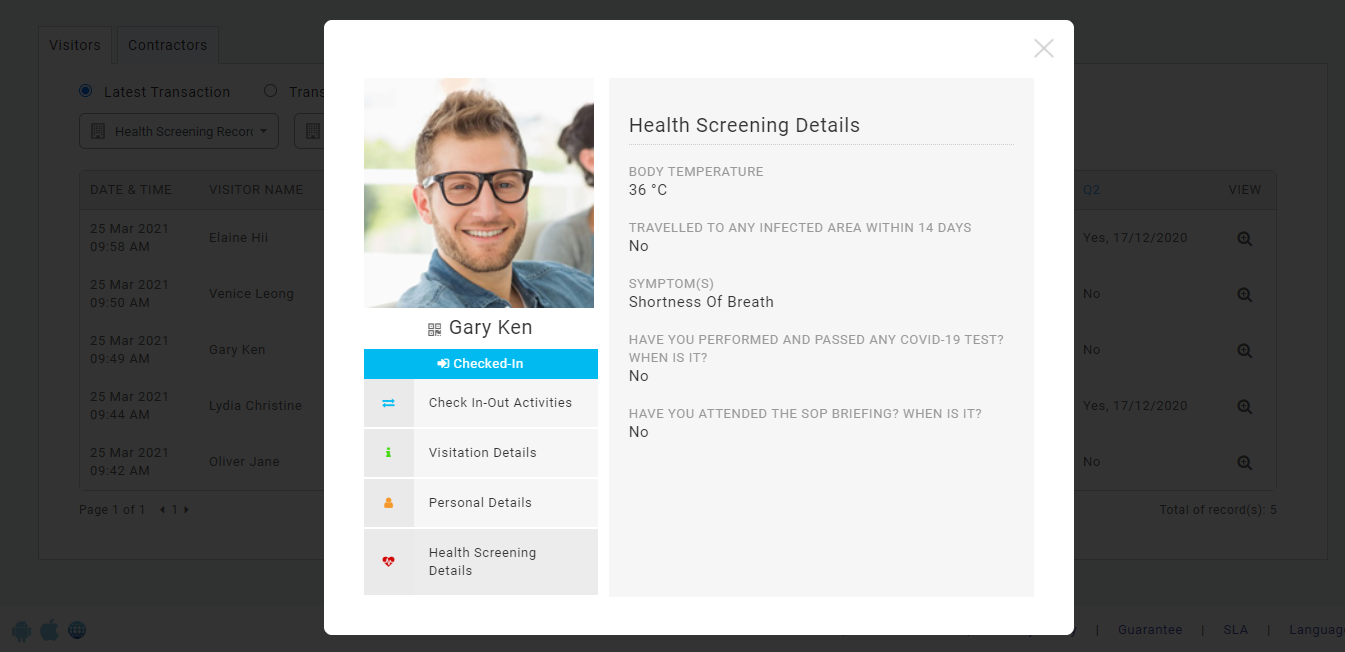
Task: Expand the Health Screening Record dropdown
Action: click(179, 131)
